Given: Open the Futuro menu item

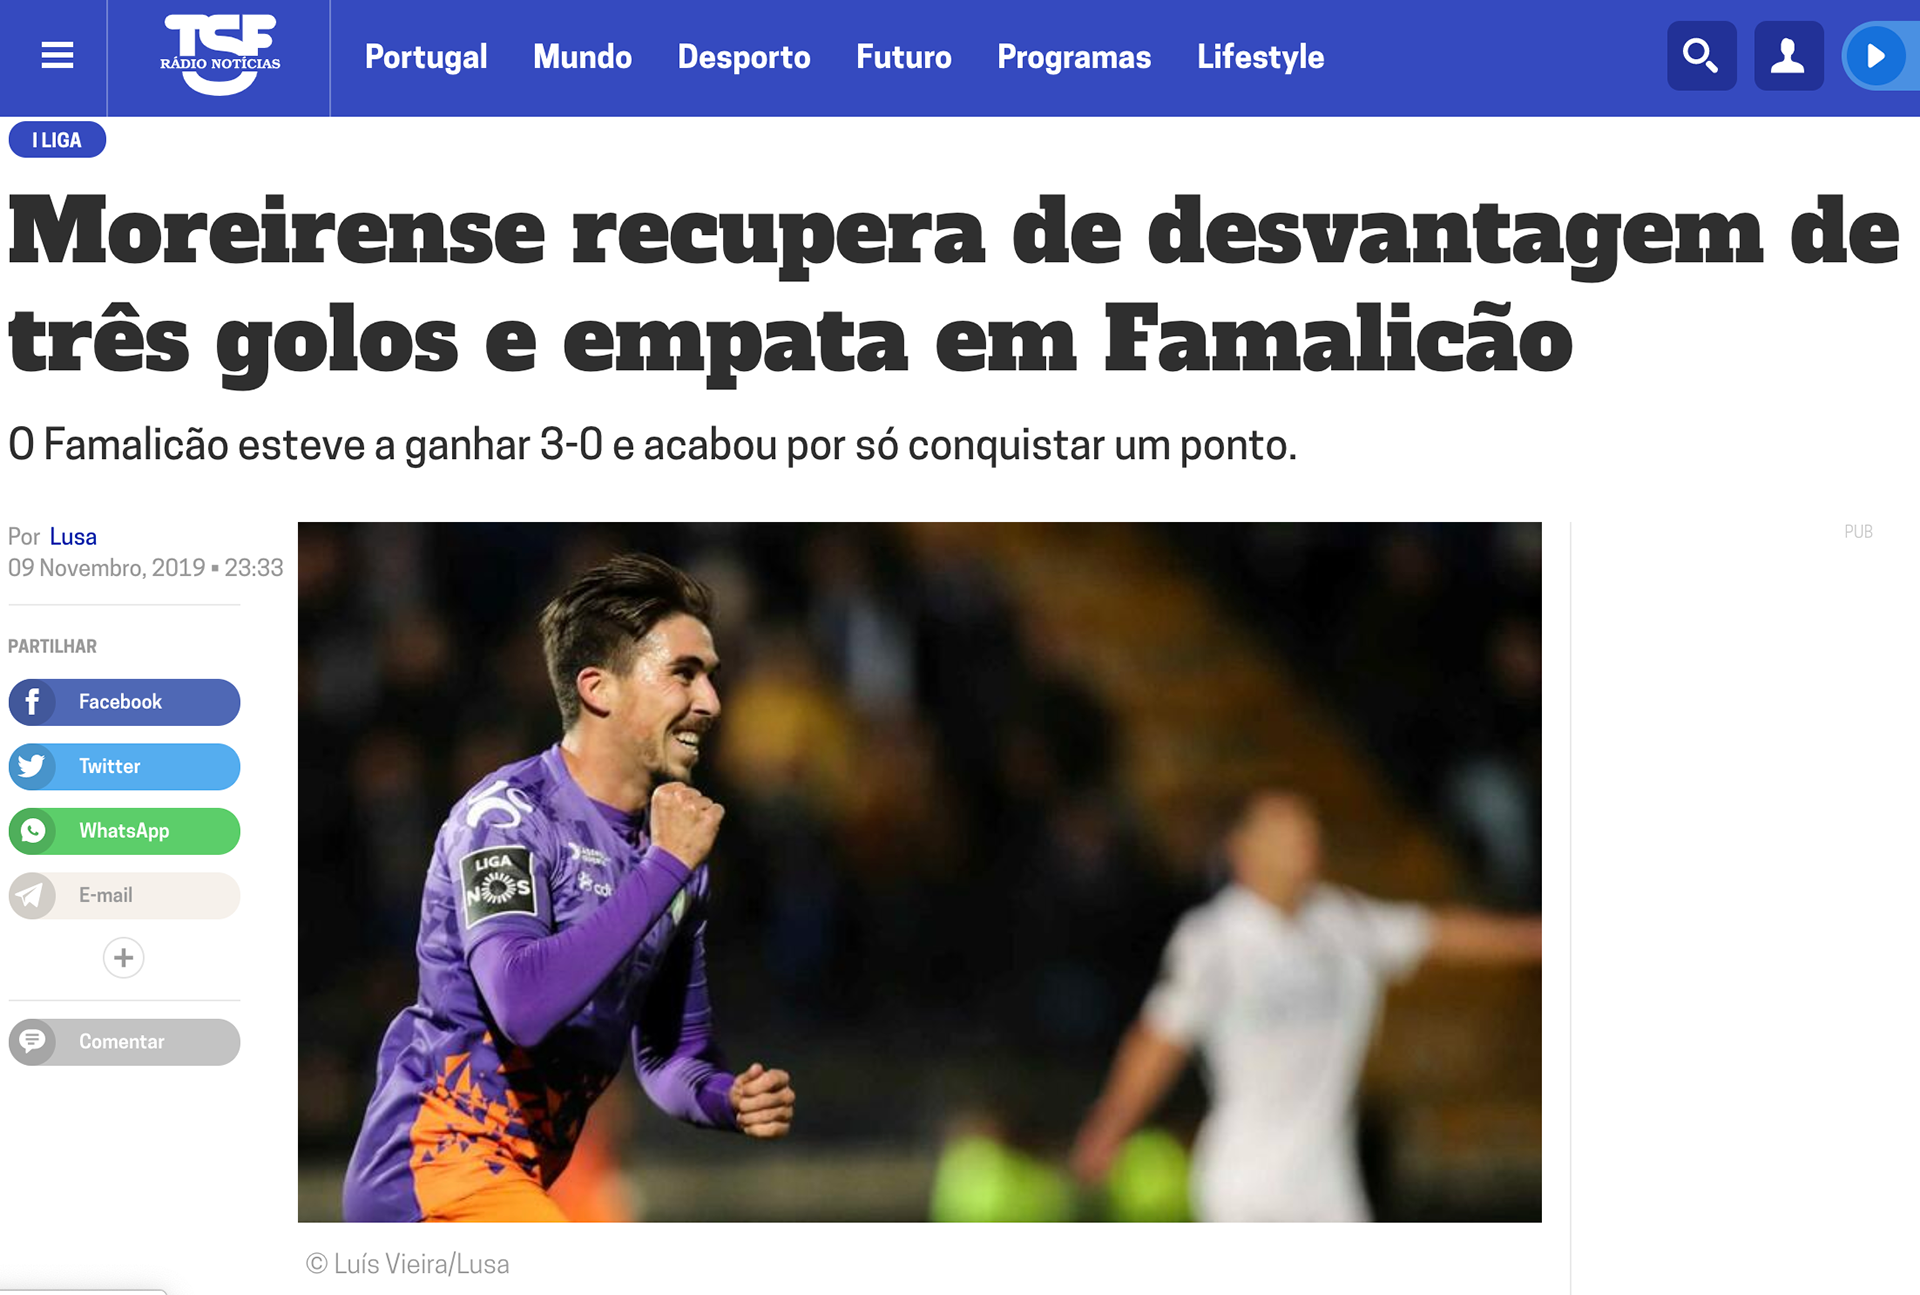Looking at the screenshot, I should click(x=904, y=57).
